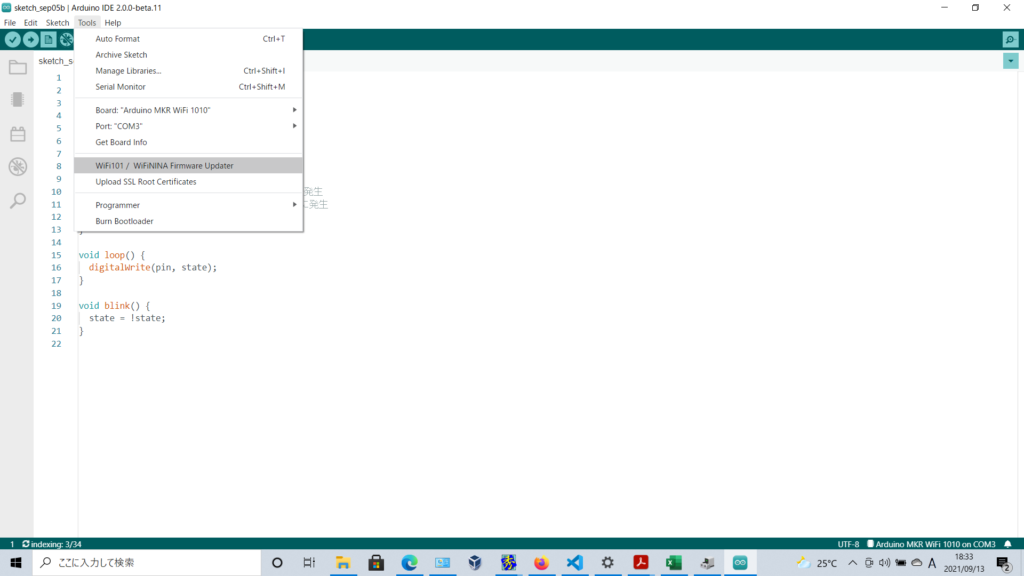Open VirtualBox from taskbar

[475, 562]
